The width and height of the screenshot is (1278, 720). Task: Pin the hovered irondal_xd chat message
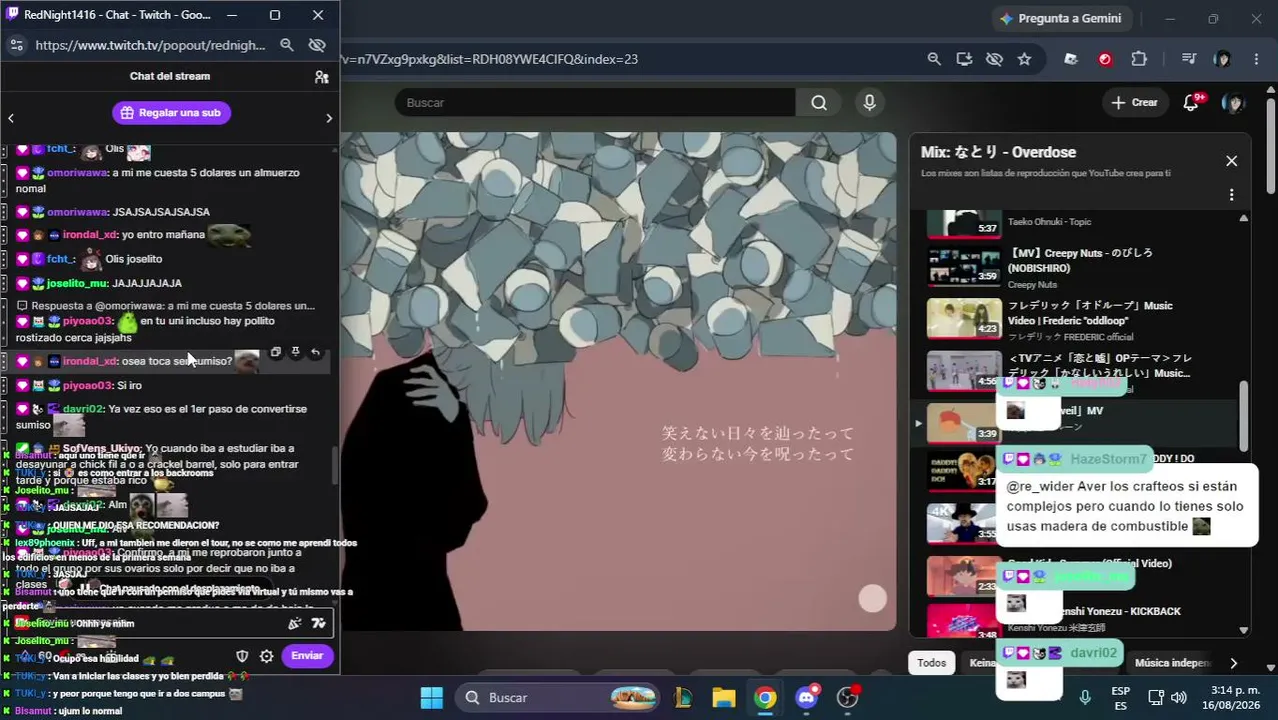295,352
